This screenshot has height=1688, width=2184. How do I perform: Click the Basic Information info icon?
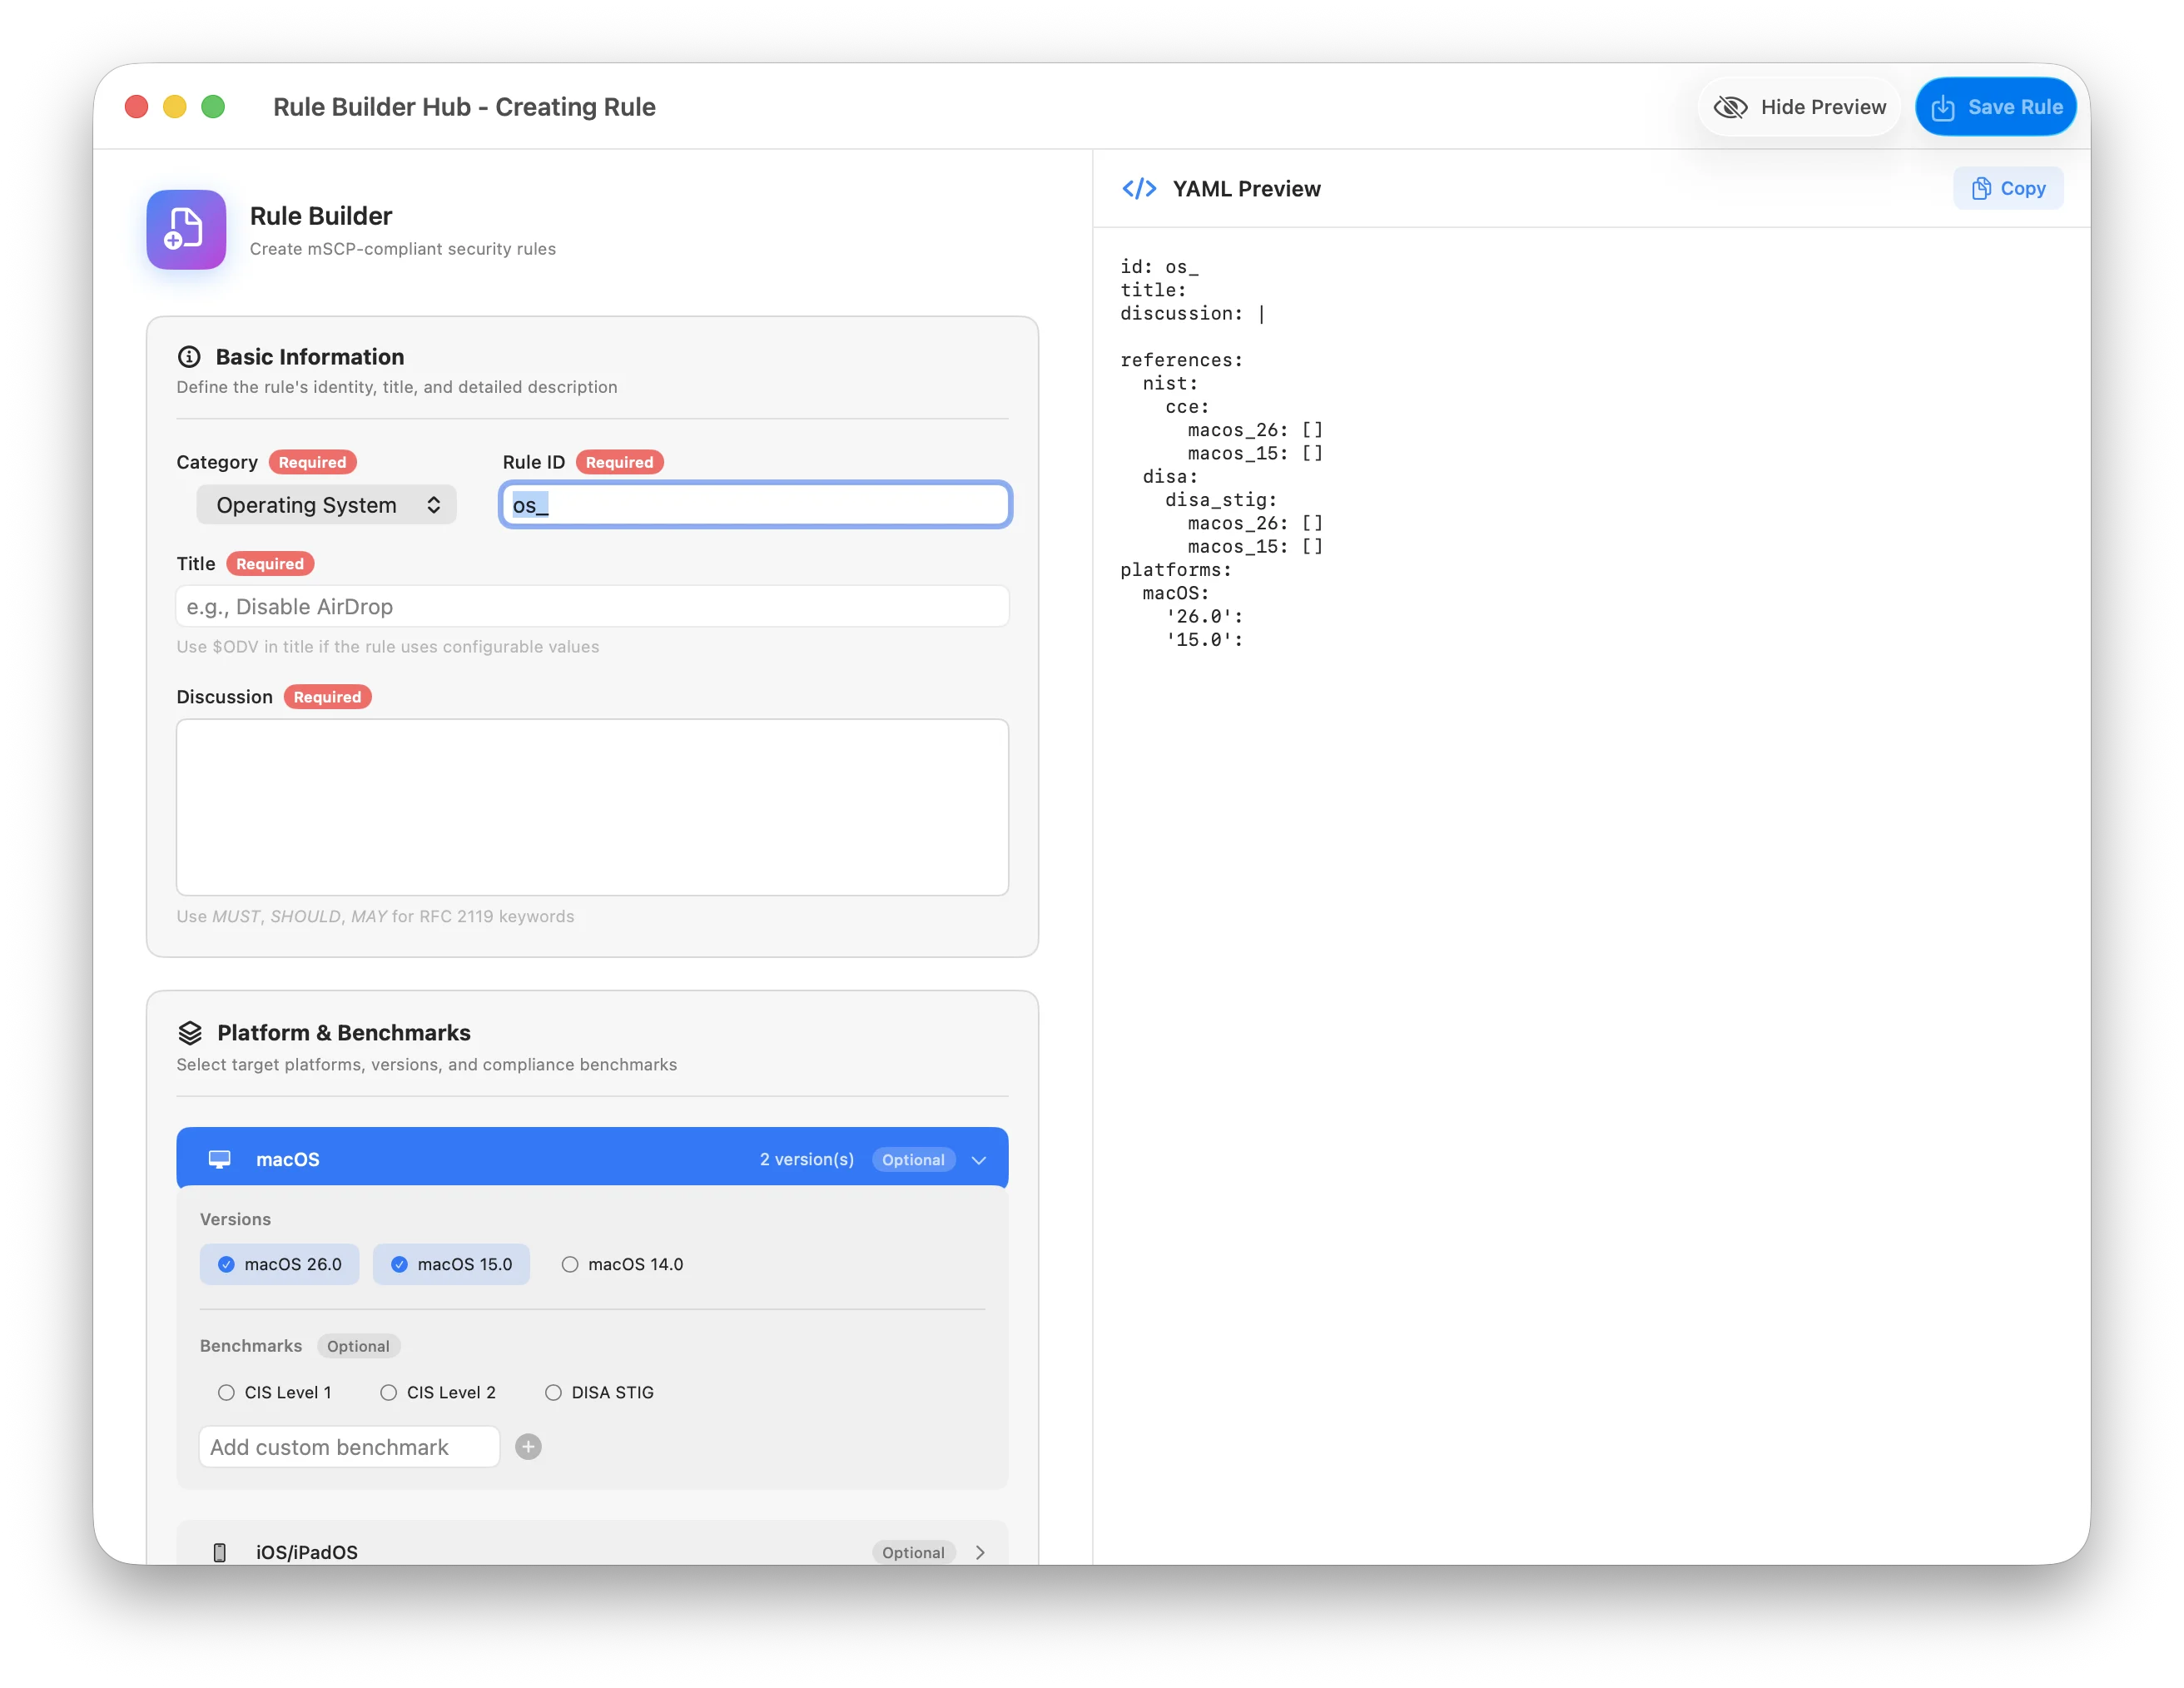coord(189,357)
